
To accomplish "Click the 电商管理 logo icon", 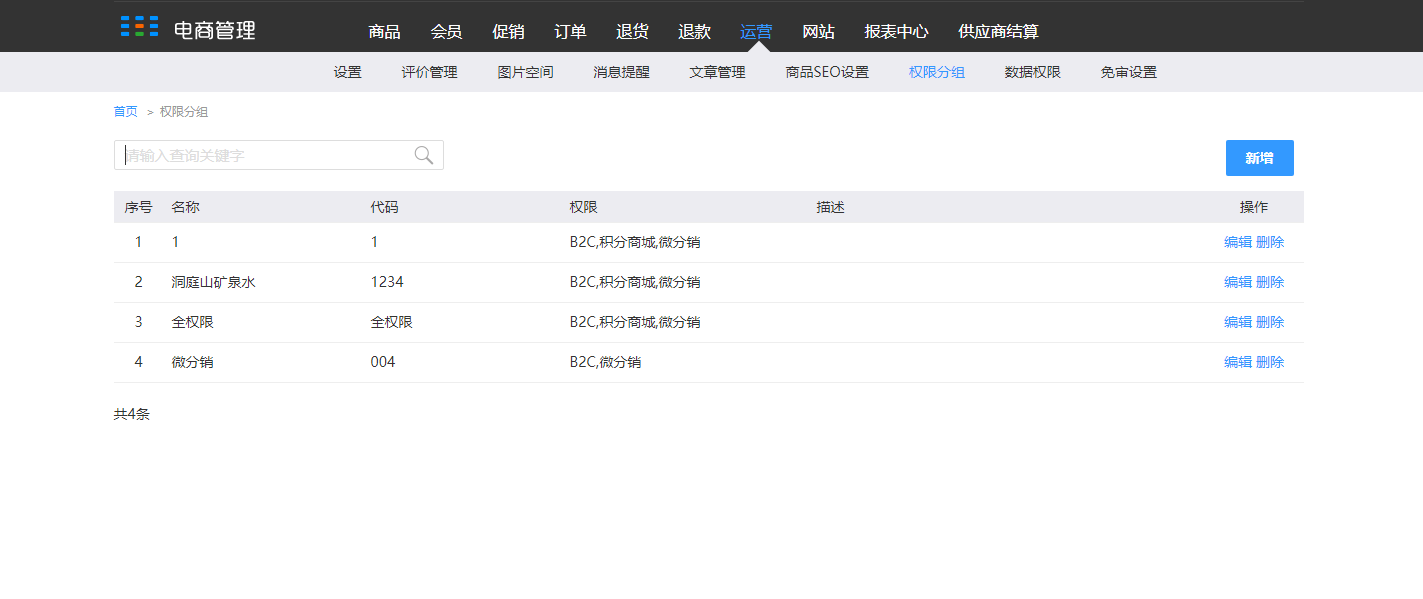I will pyautogui.click(x=139, y=27).
